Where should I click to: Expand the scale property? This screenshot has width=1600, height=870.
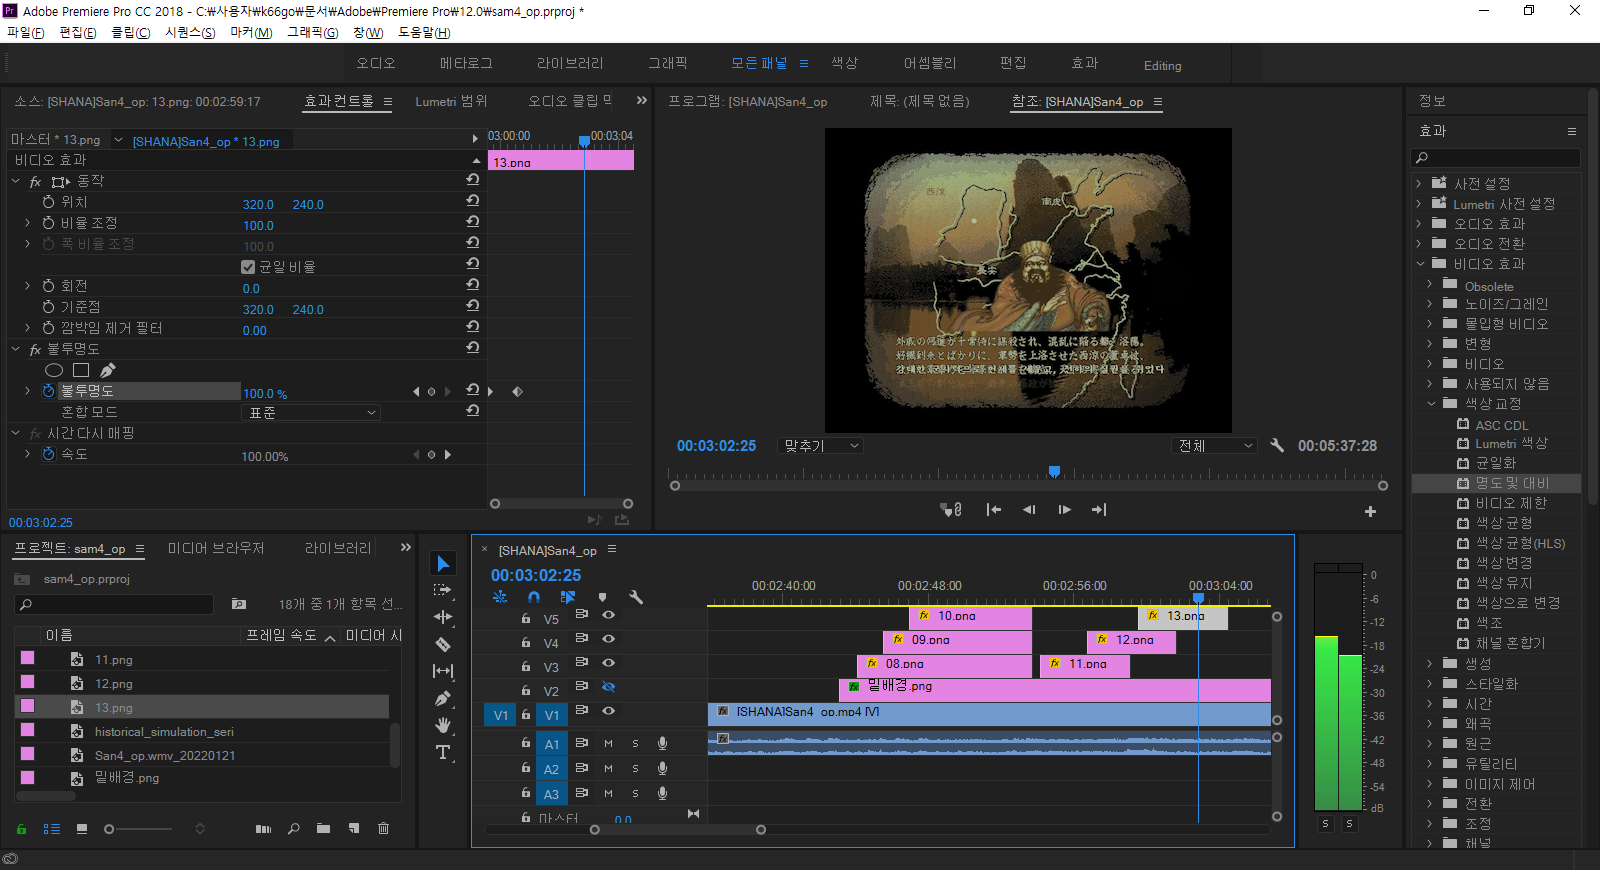[27, 223]
